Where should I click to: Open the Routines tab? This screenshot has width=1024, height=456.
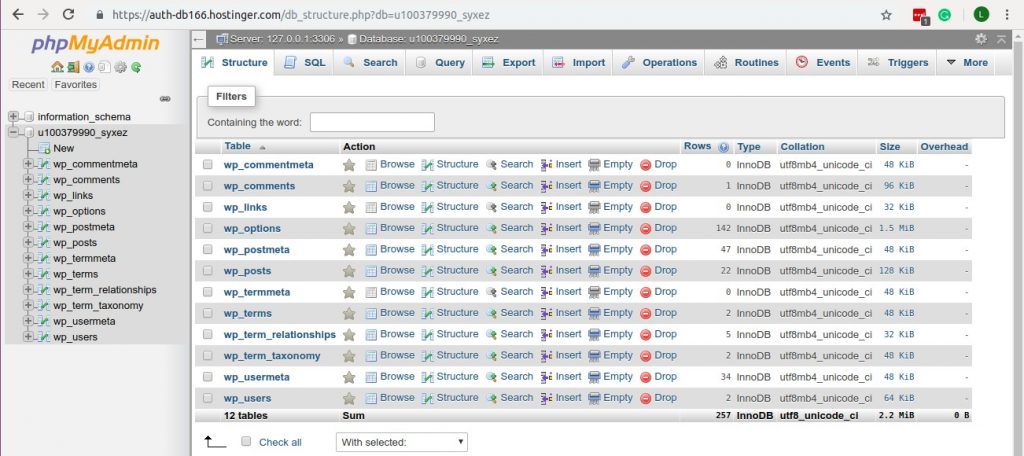[746, 63]
